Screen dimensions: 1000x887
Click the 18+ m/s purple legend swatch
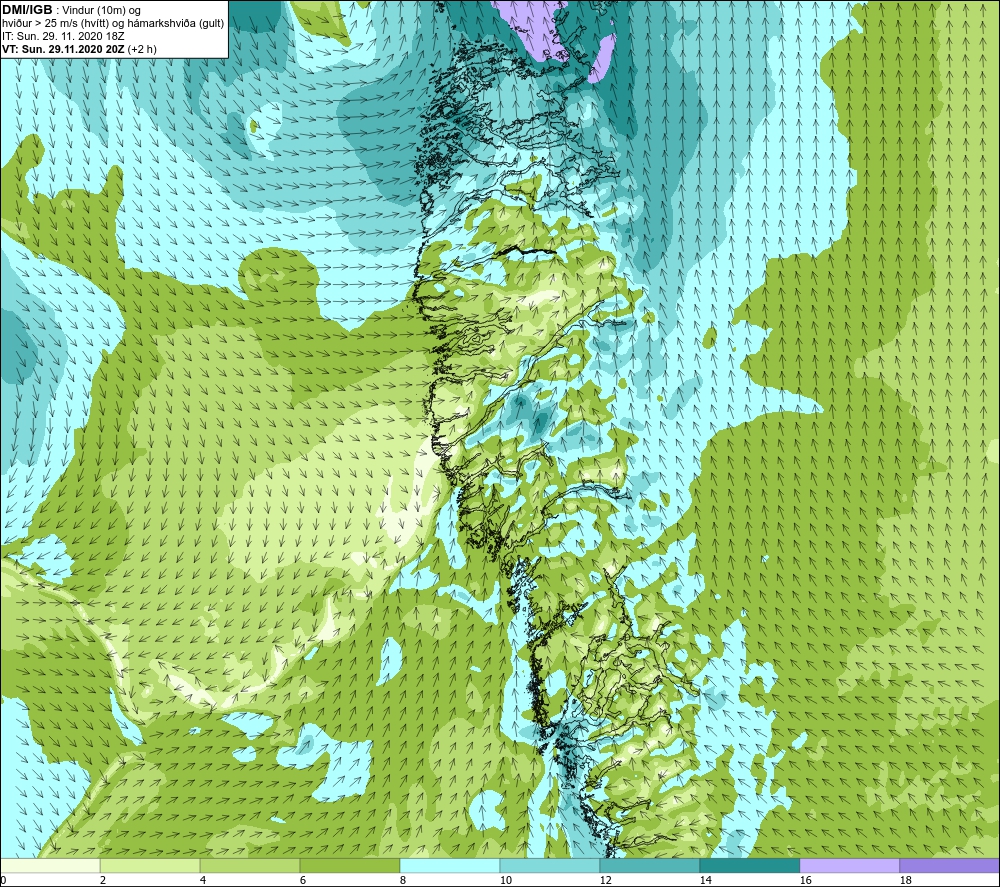coord(949,866)
